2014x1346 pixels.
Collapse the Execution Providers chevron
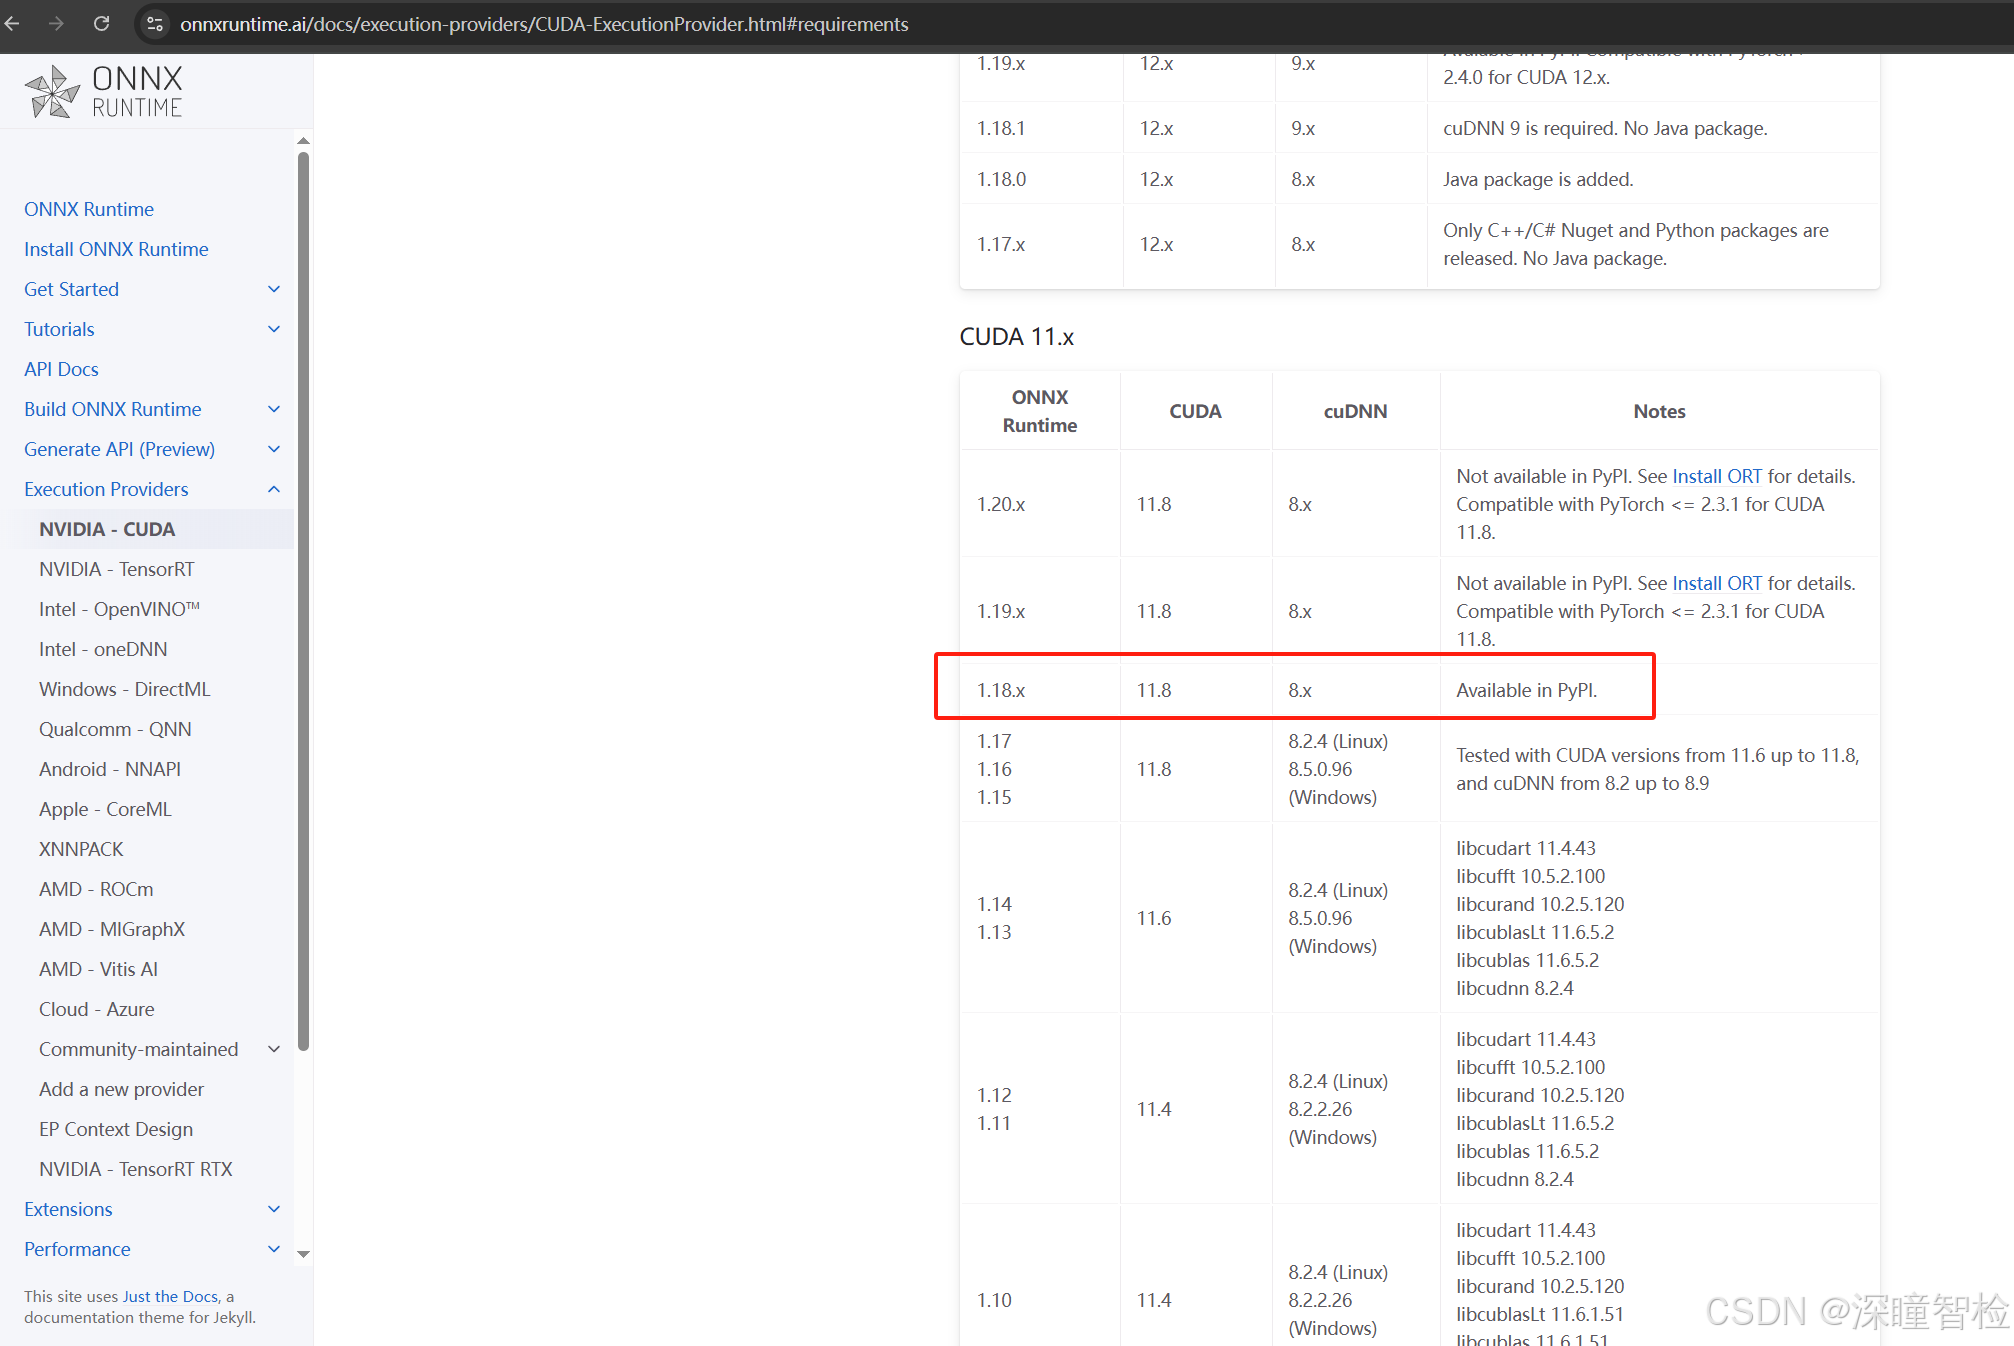tap(274, 489)
